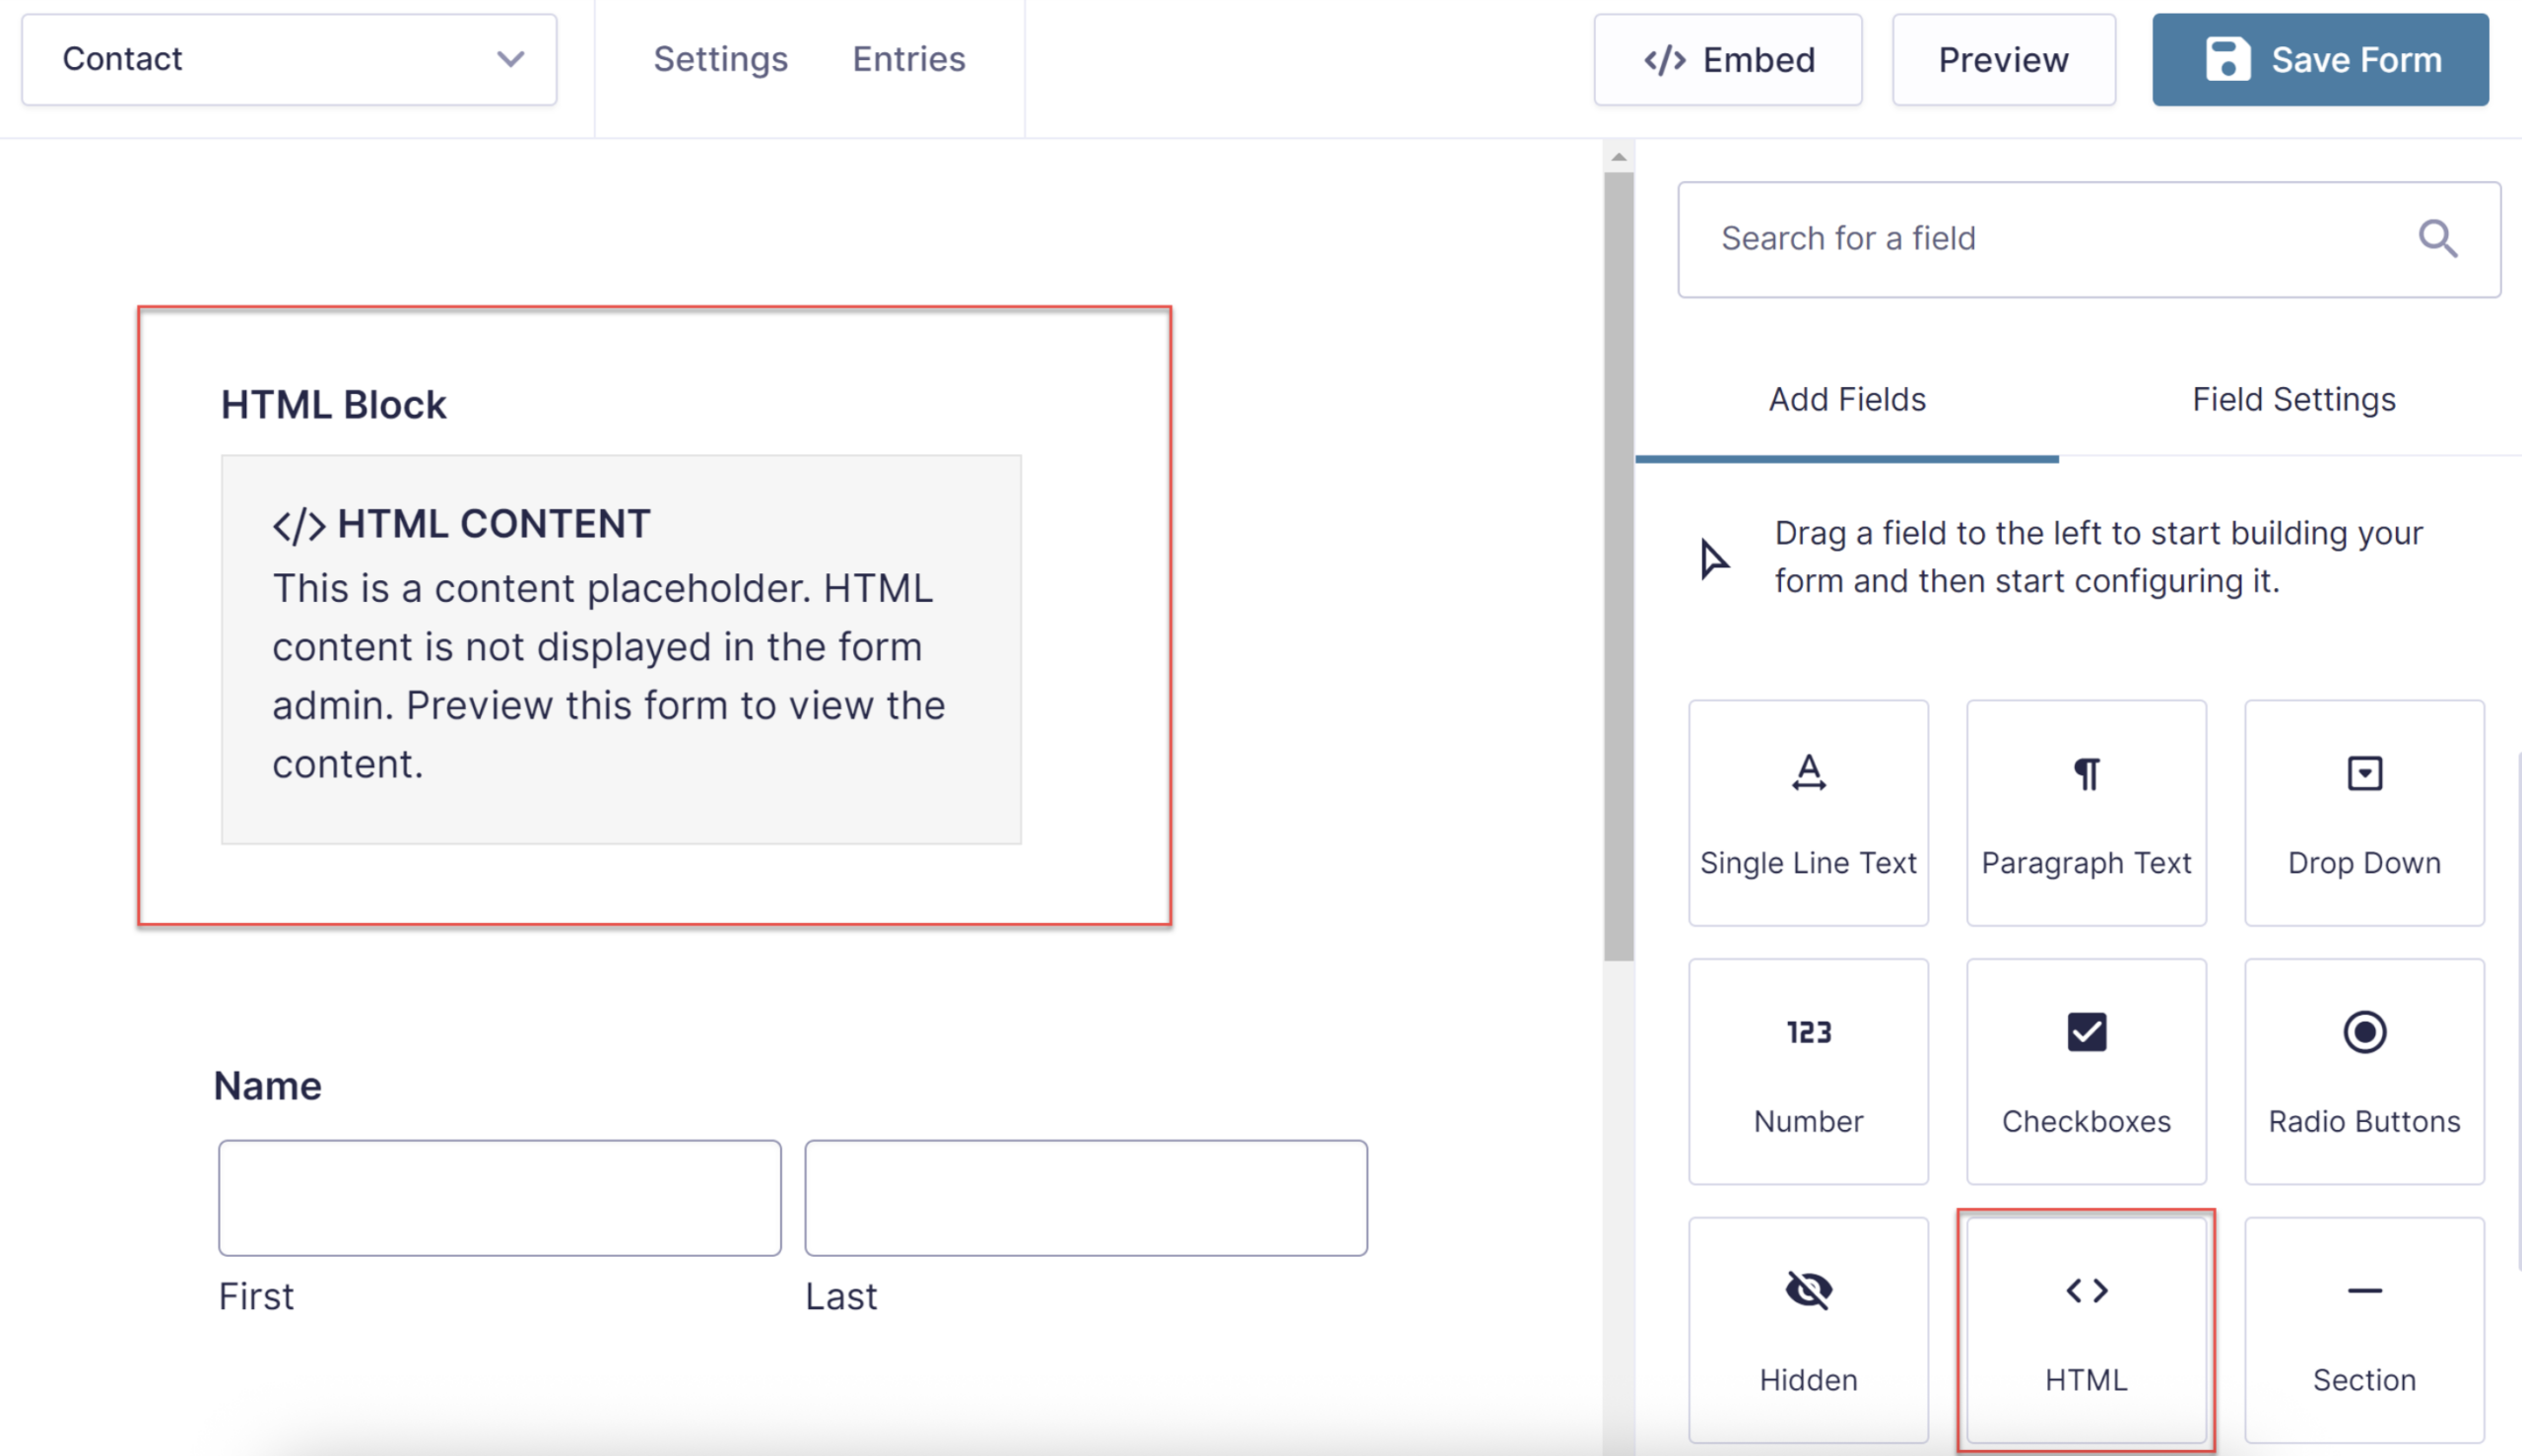Image resolution: width=2522 pixels, height=1456 pixels.
Task: Click the Embed button
Action: tap(1728, 60)
